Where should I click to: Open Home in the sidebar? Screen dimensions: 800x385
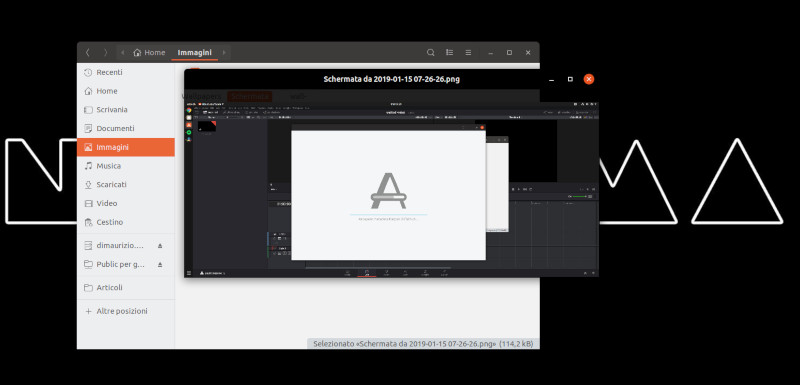[x=126, y=91]
